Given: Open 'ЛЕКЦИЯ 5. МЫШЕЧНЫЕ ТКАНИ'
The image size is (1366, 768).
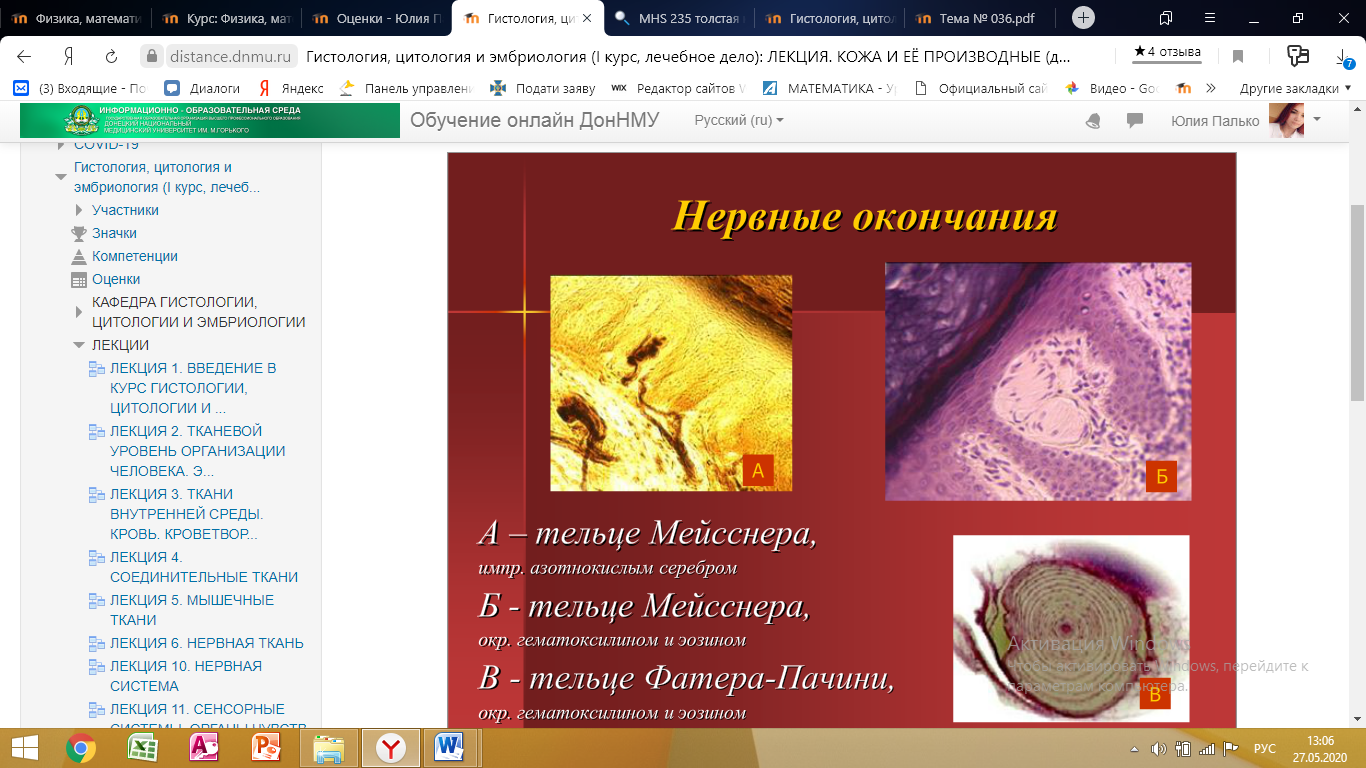Looking at the screenshot, I should (x=192, y=610).
